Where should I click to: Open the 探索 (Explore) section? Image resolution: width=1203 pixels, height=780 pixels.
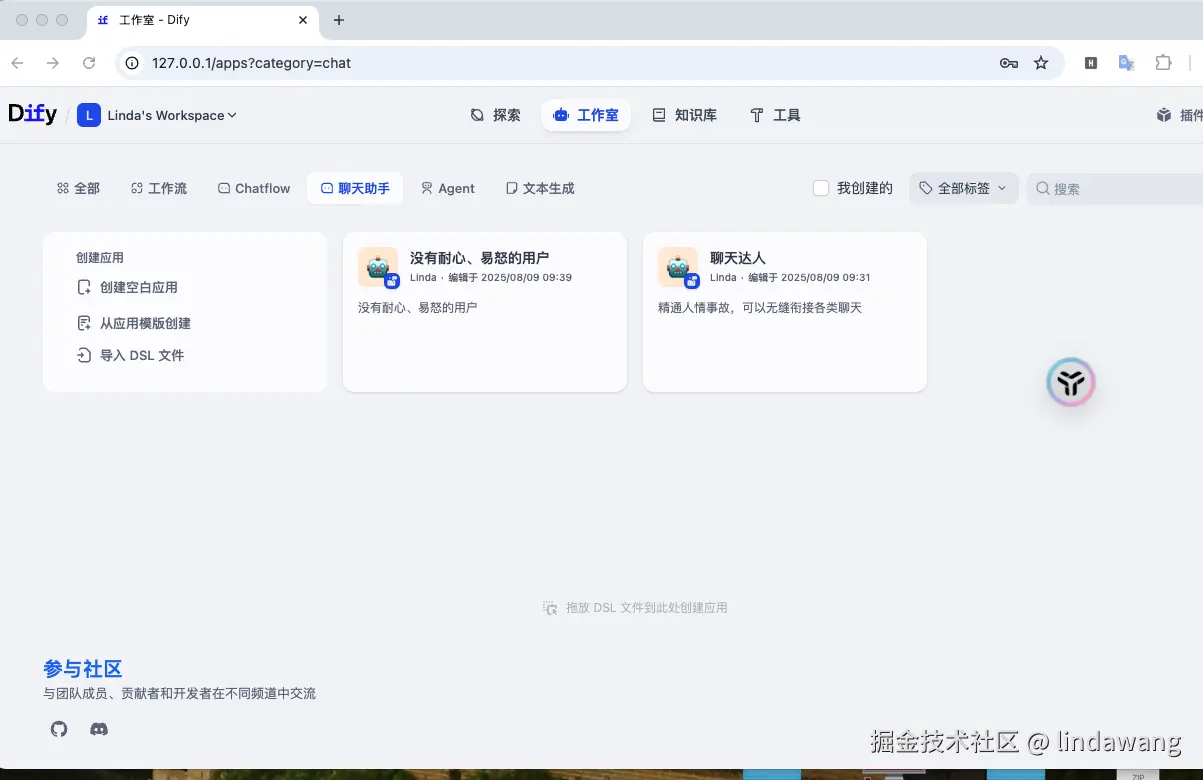point(495,114)
